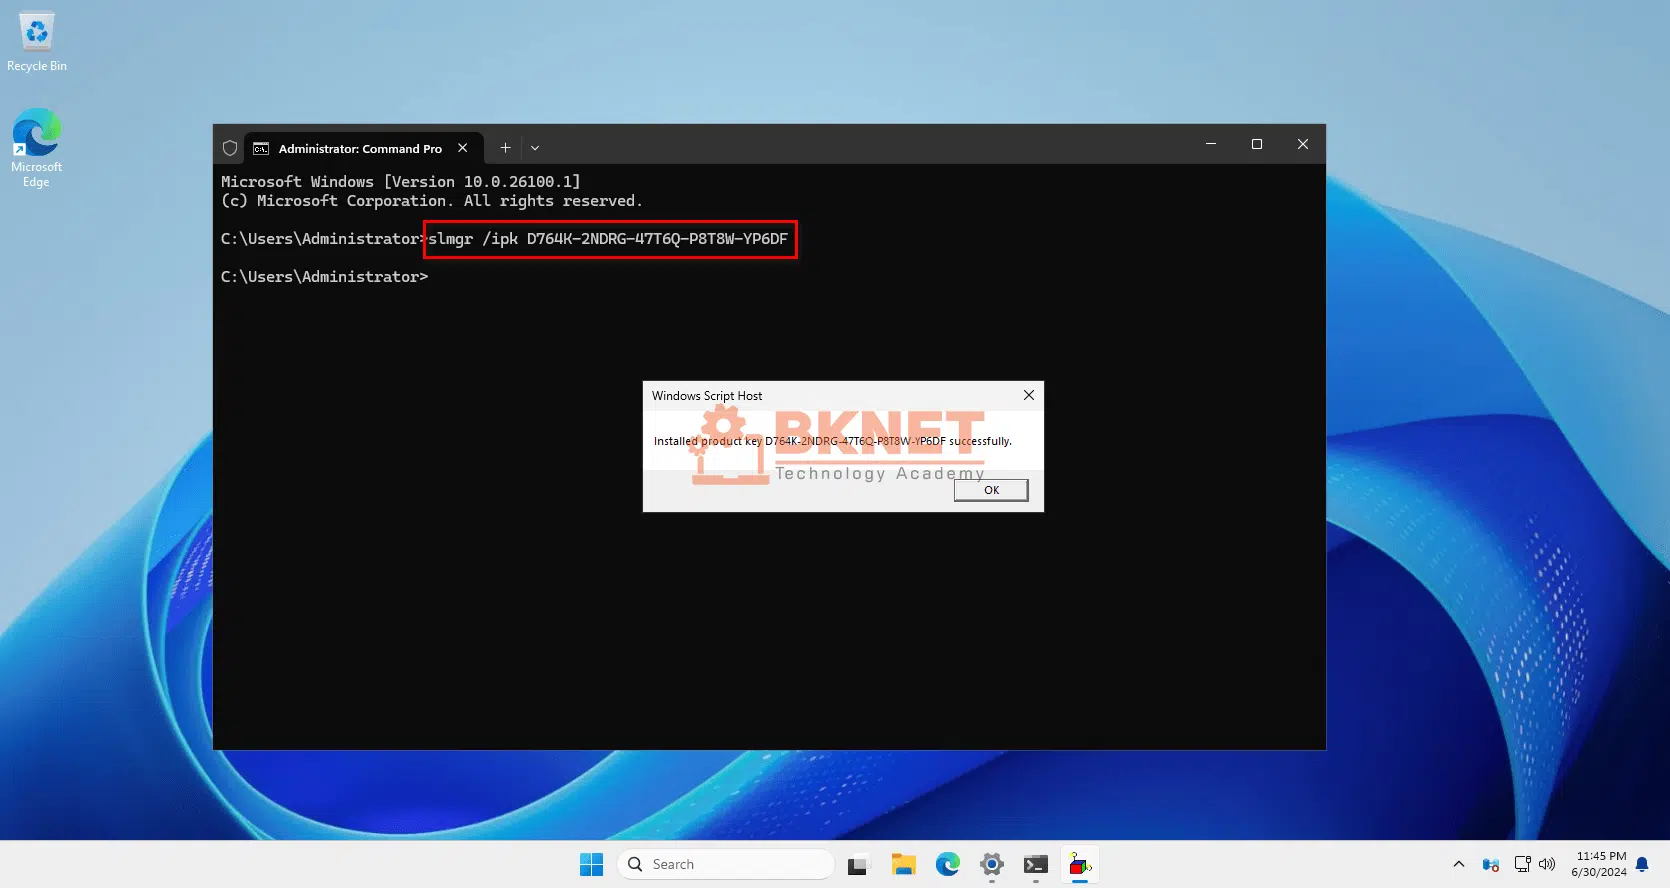Expand the terminal profile dropdown arrow

pos(535,147)
